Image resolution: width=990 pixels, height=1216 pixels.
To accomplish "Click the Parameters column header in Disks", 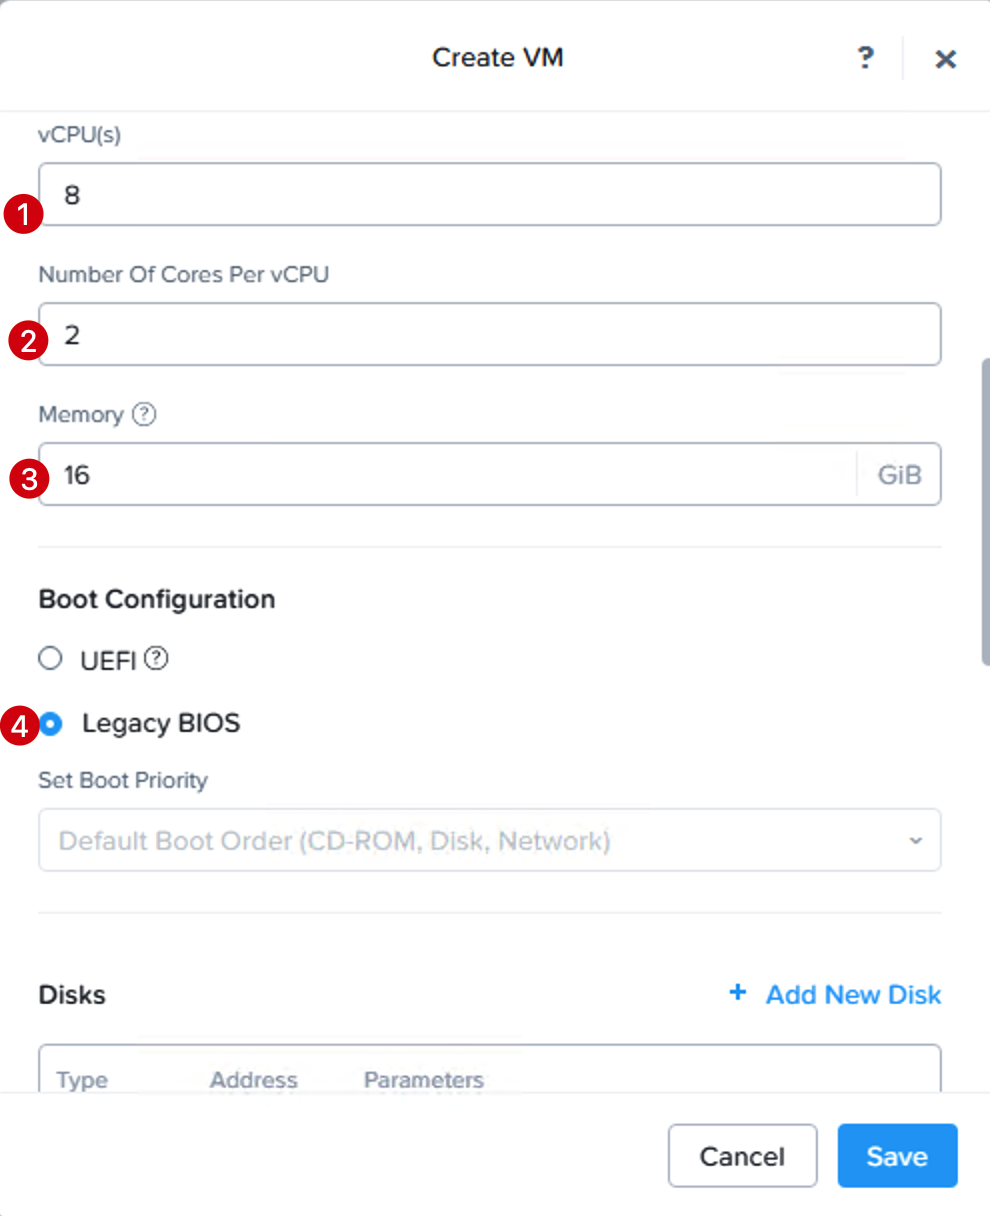I will [x=424, y=1080].
